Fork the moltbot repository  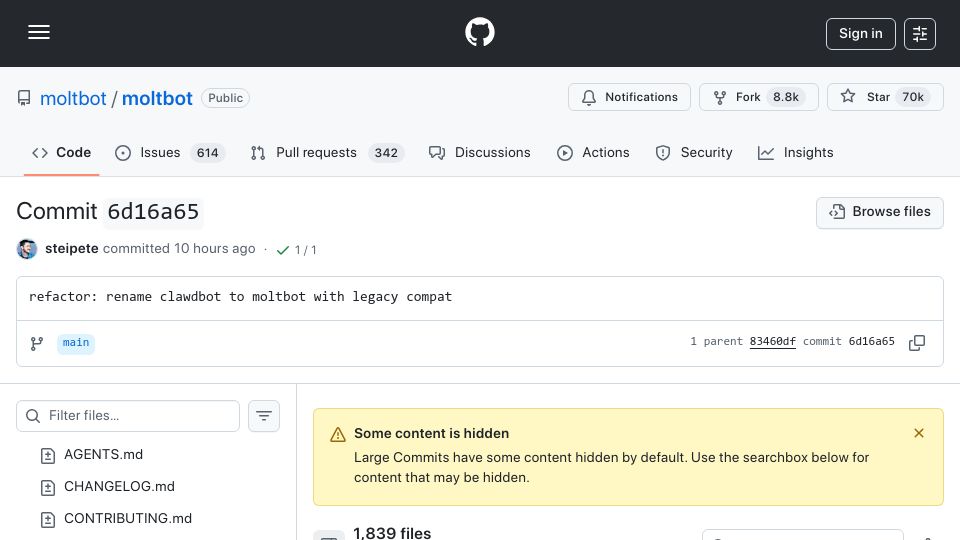coord(759,97)
